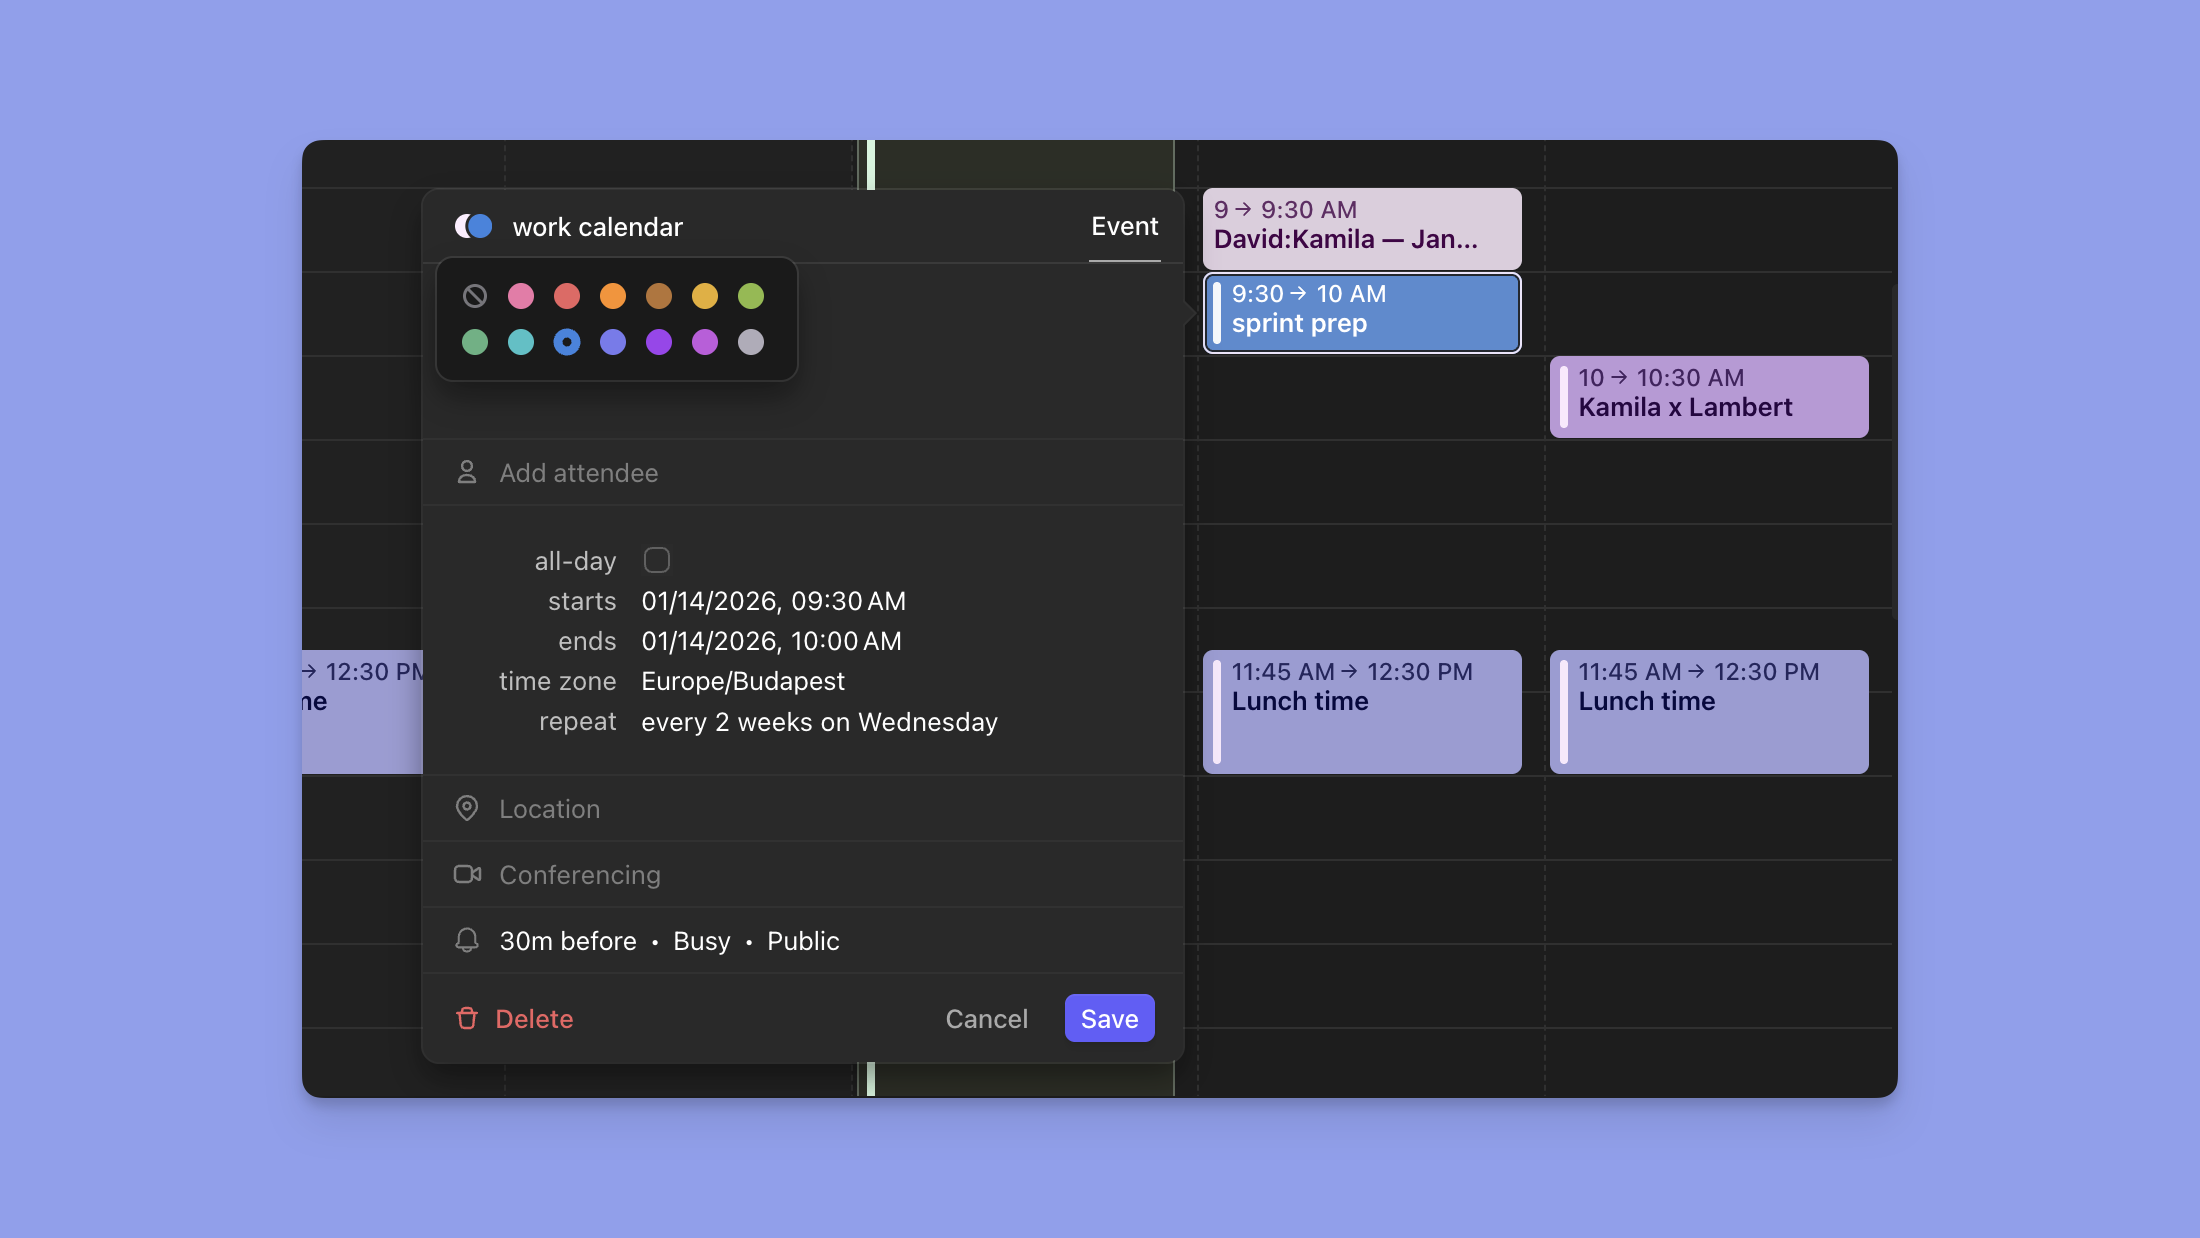This screenshot has height=1238, width=2200.
Task: Click the trash icon next to Delete
Action: pos(467,1018)
